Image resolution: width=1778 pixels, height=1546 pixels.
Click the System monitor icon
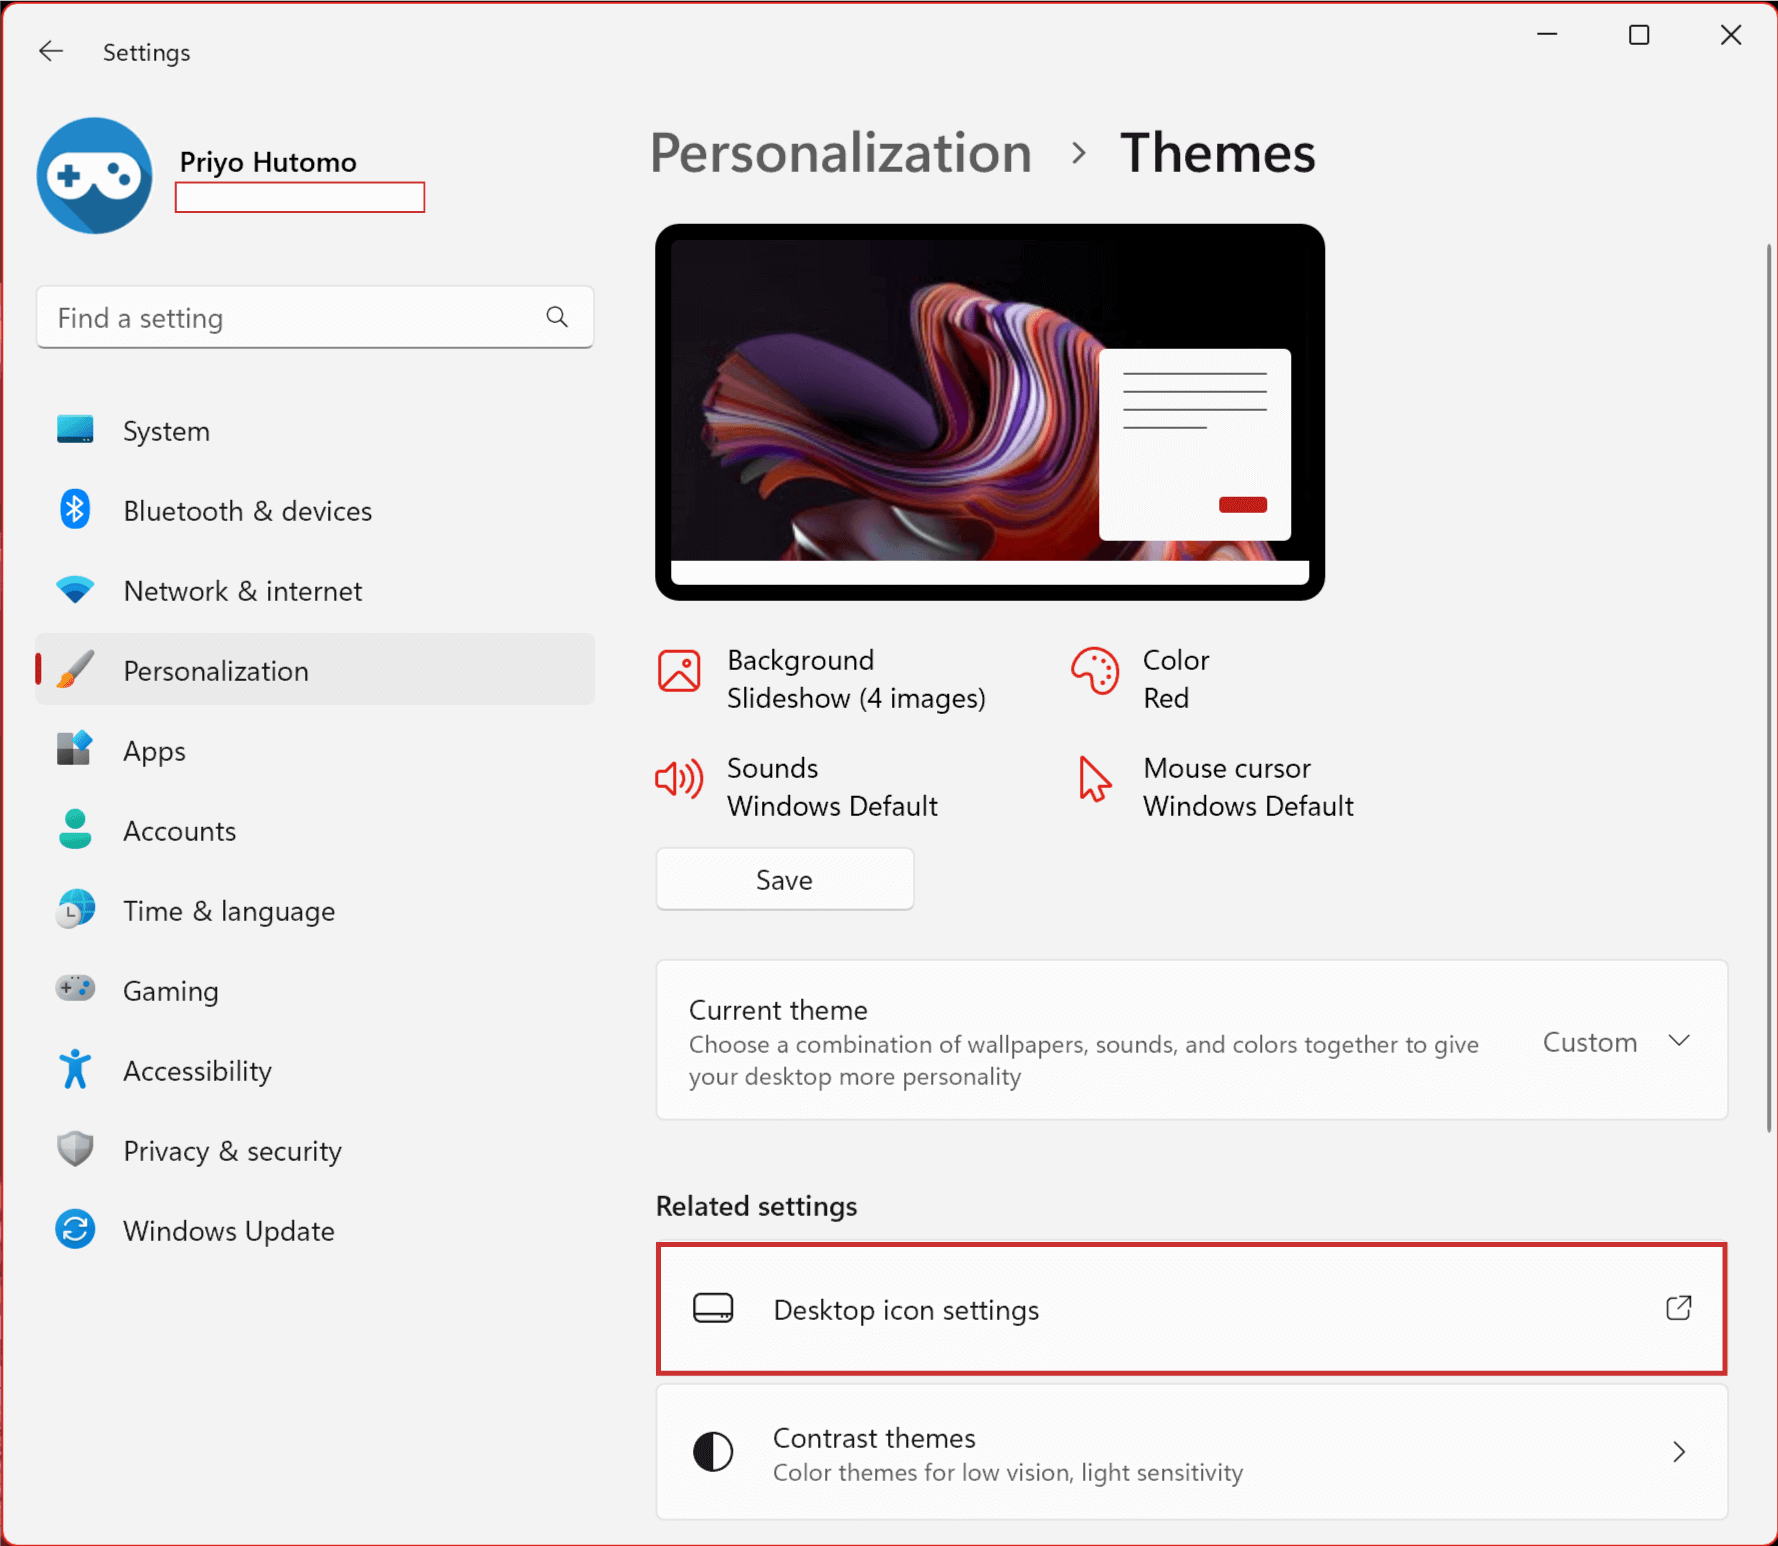75,430
